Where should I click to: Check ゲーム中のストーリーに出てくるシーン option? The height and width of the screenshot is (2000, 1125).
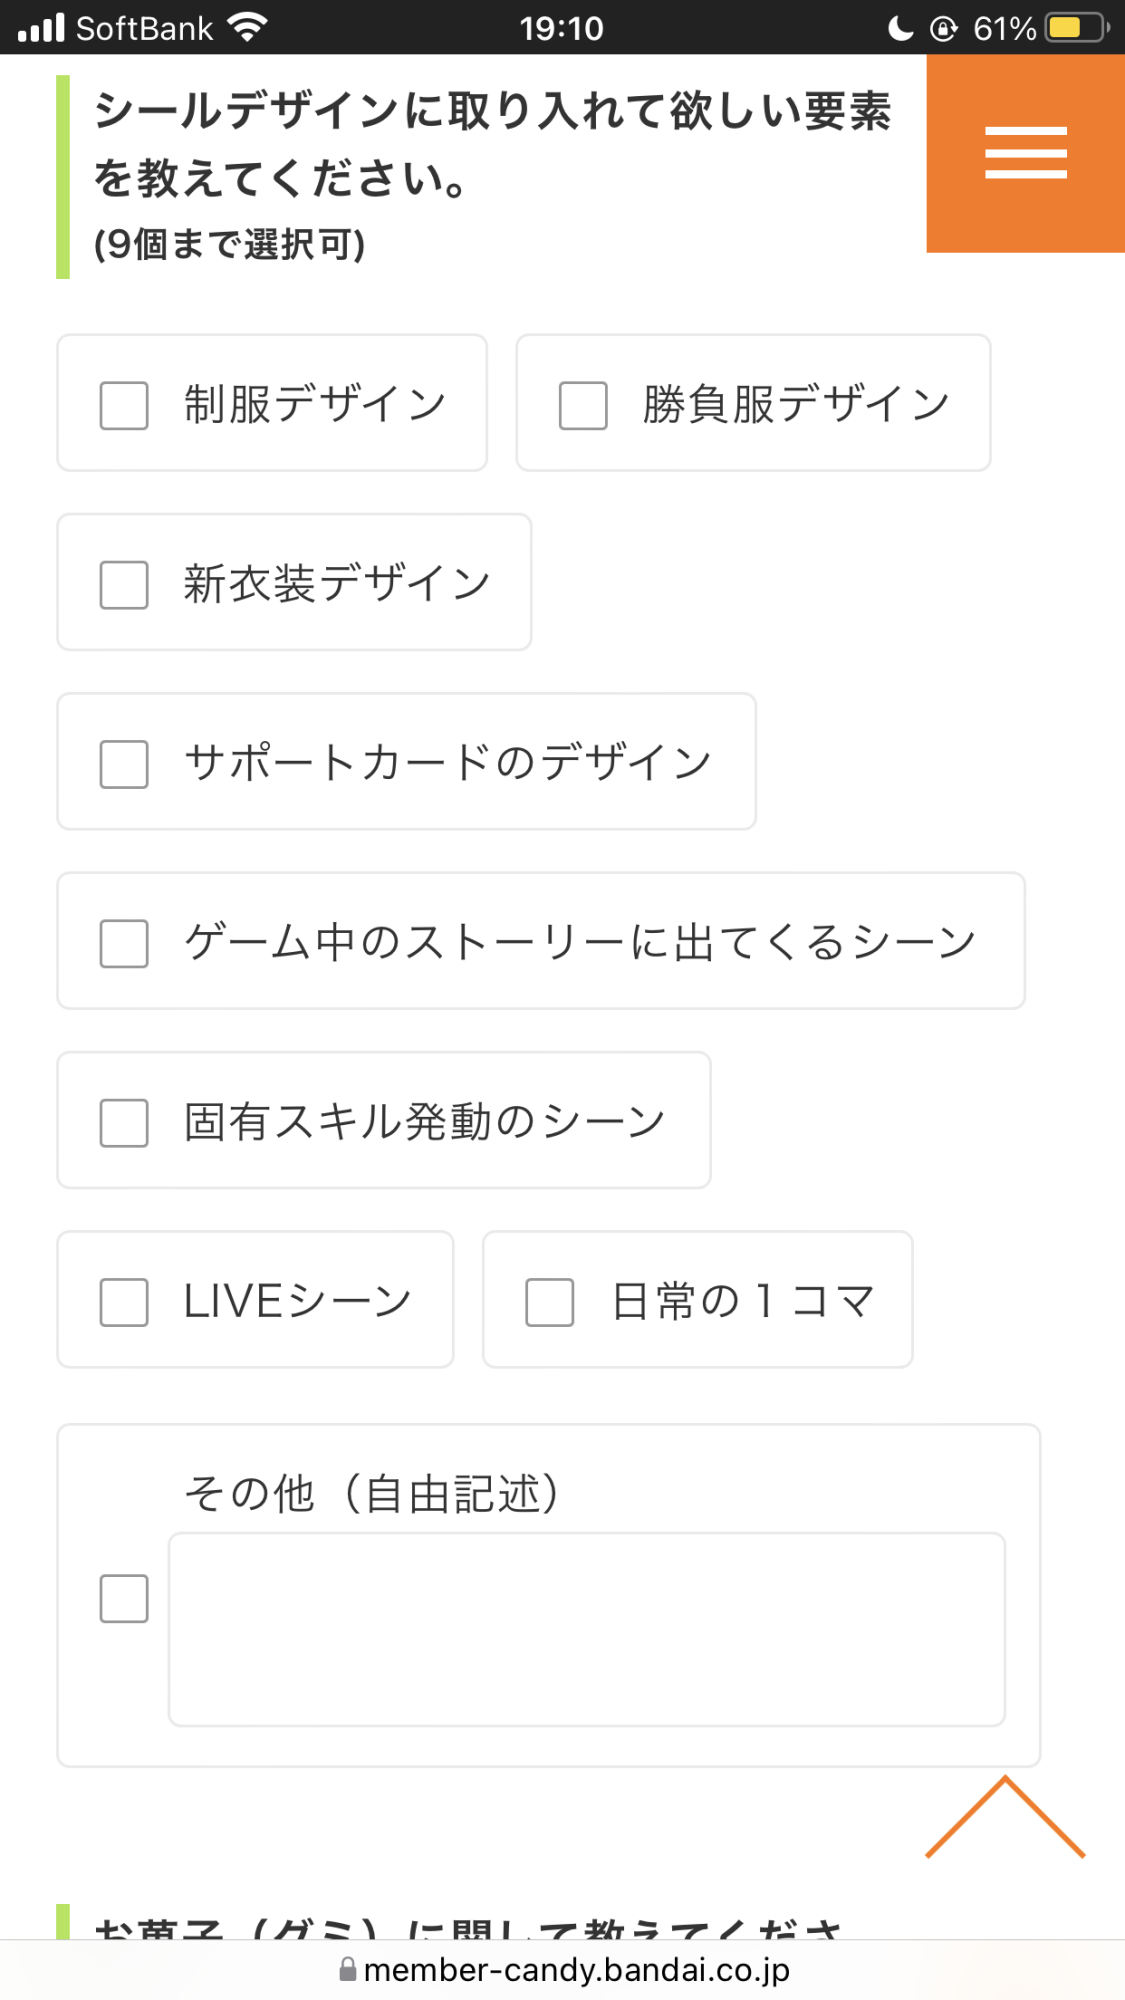pyautogui.click(x=124, y=943)
